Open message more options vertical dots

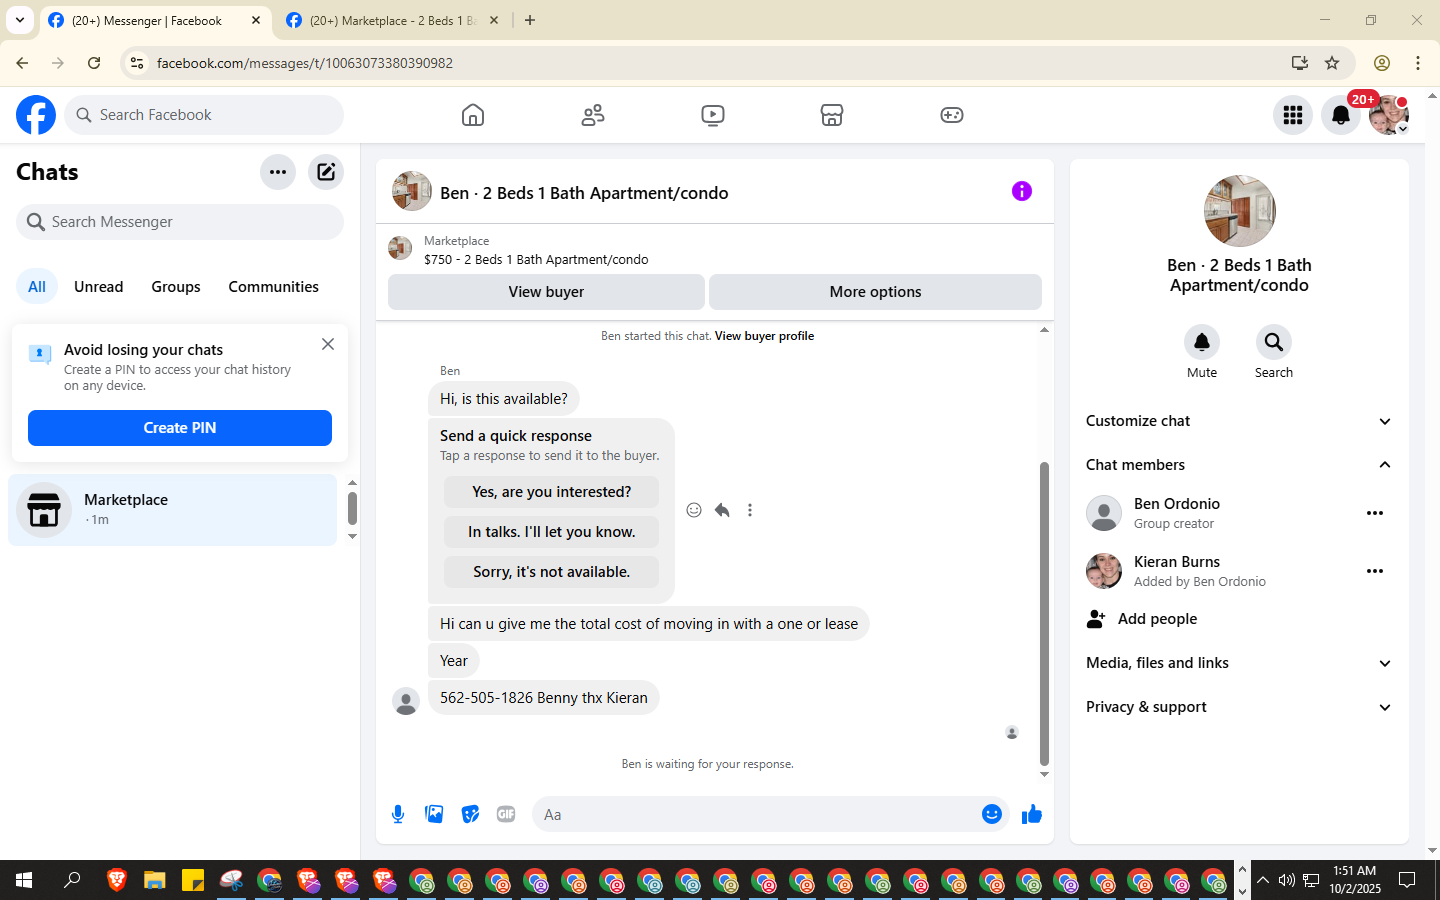click(x=750, y=510)
